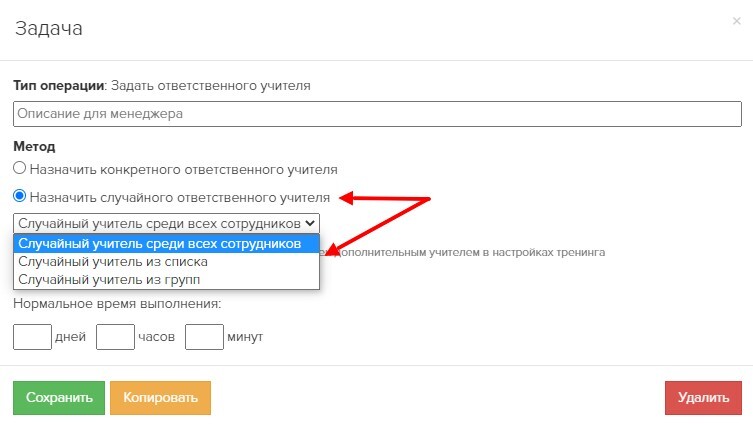Click the Задача dialog title
Image resolution: width=753 pixels, height=426 pixels.
pos(47,28)
